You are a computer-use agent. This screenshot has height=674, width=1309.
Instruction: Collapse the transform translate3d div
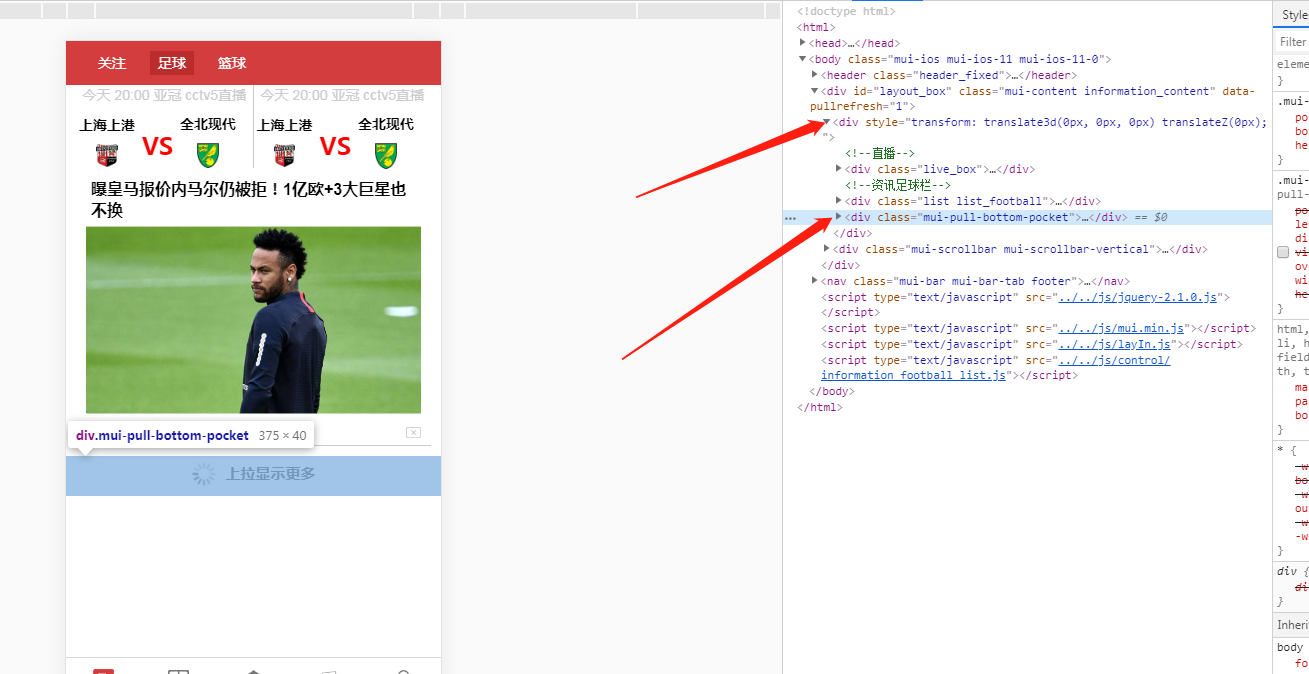click(827, 122)
